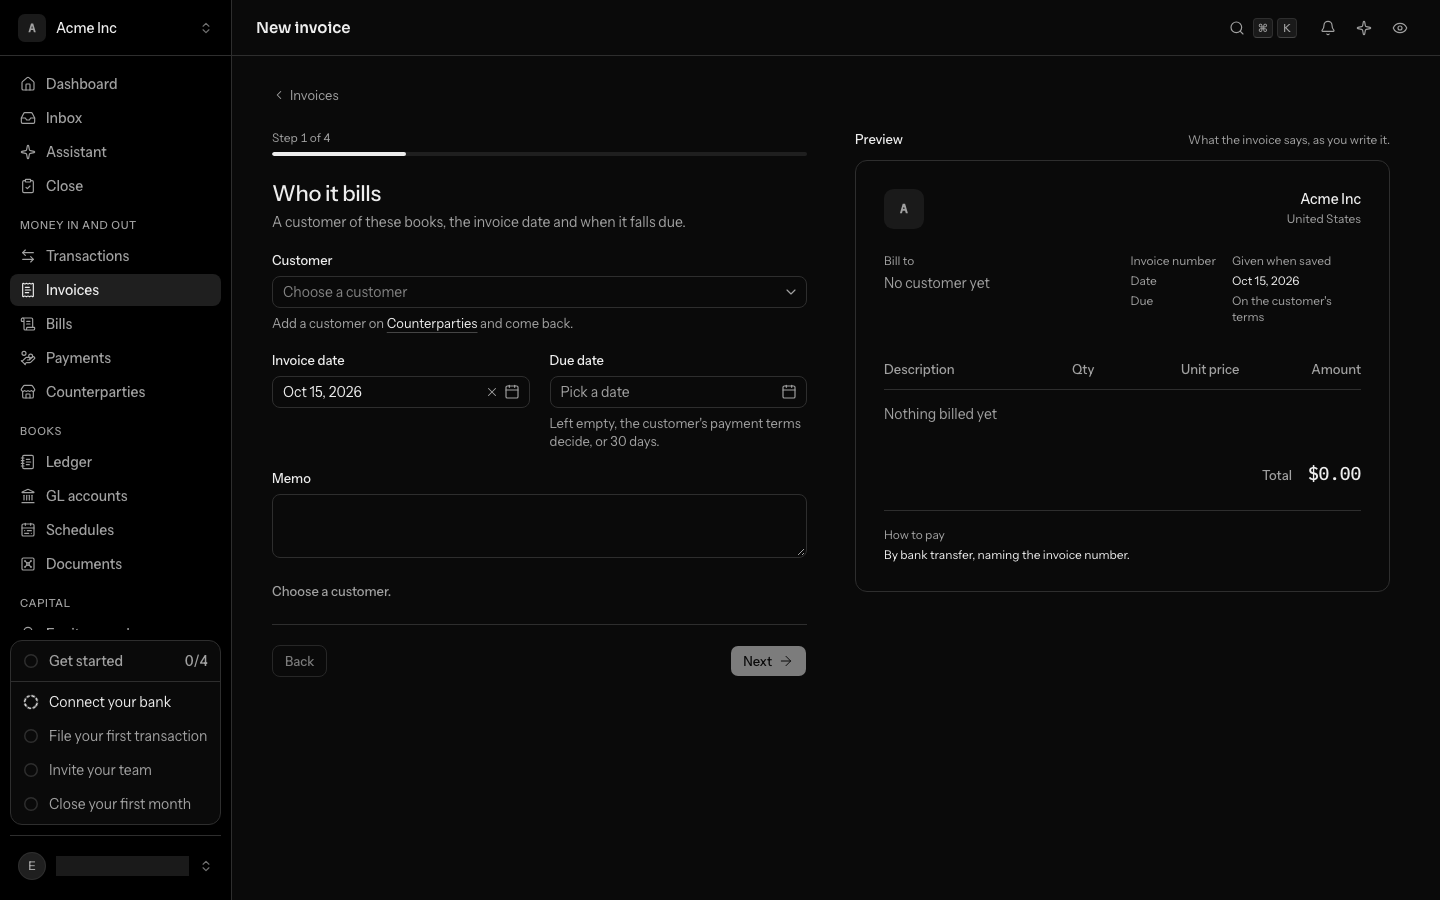Follow the Counterparties link under Customer

click(x=432, y=324)
